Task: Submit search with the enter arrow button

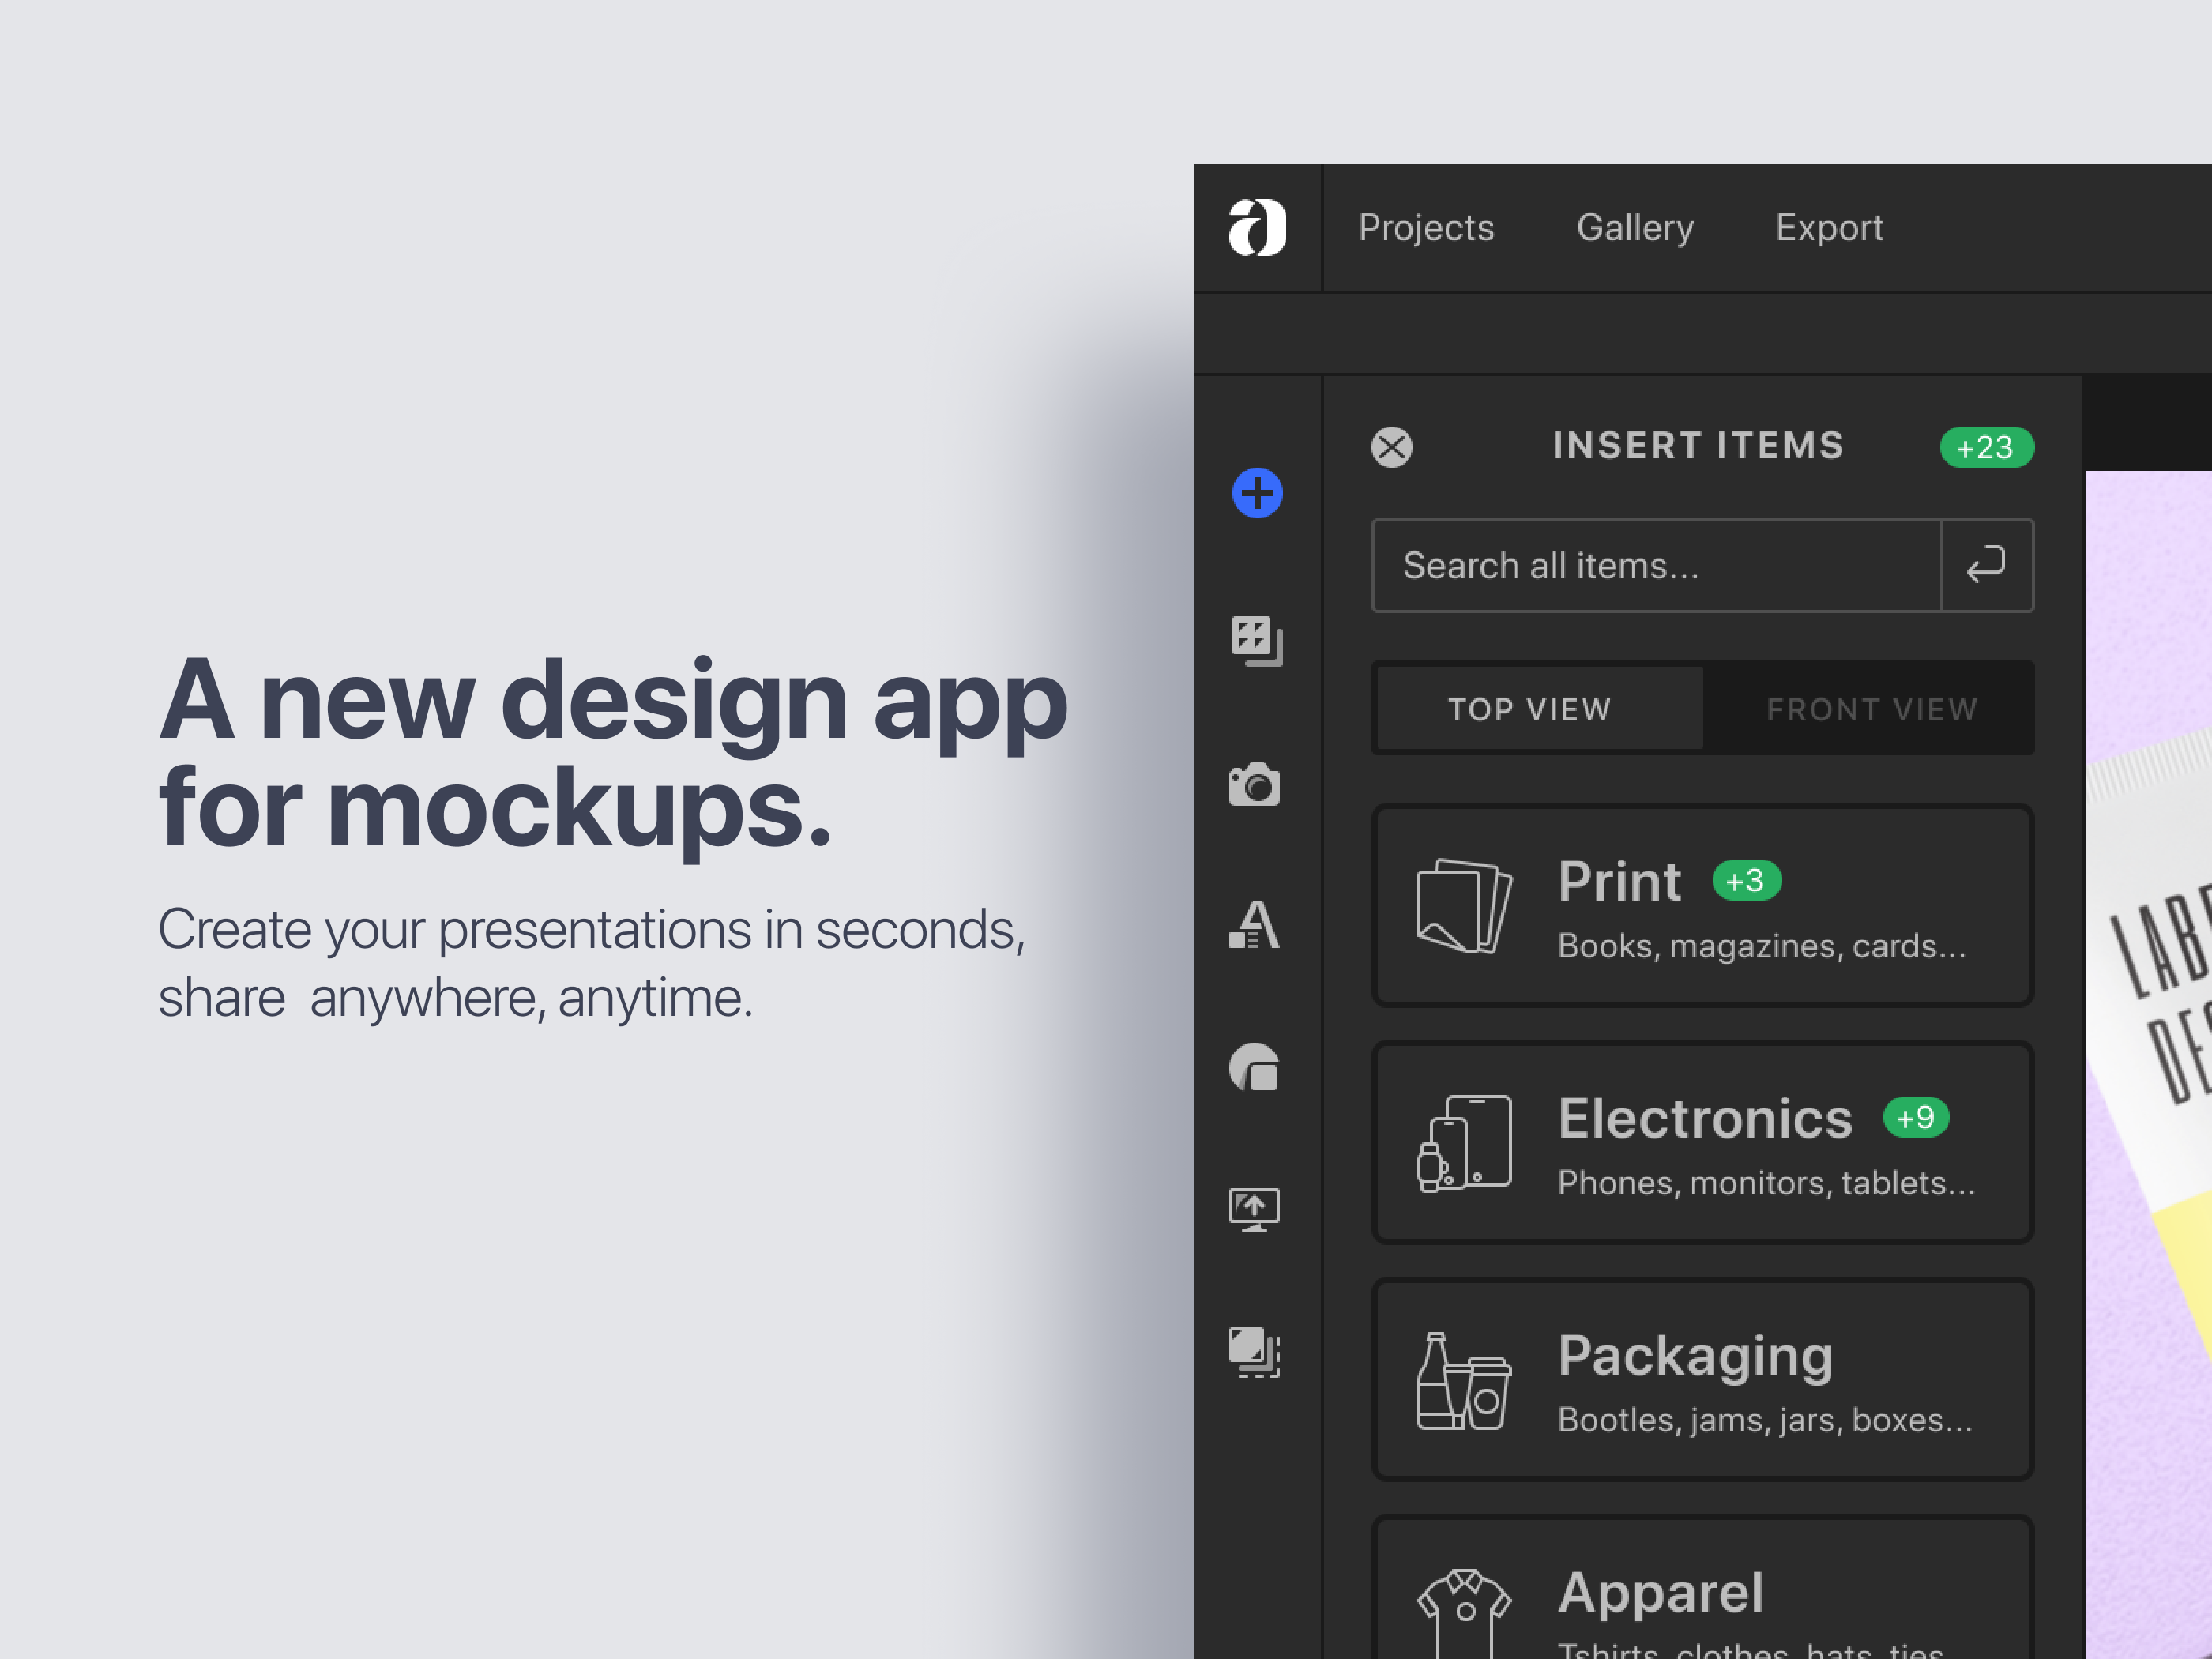Action: [1986, 565]
